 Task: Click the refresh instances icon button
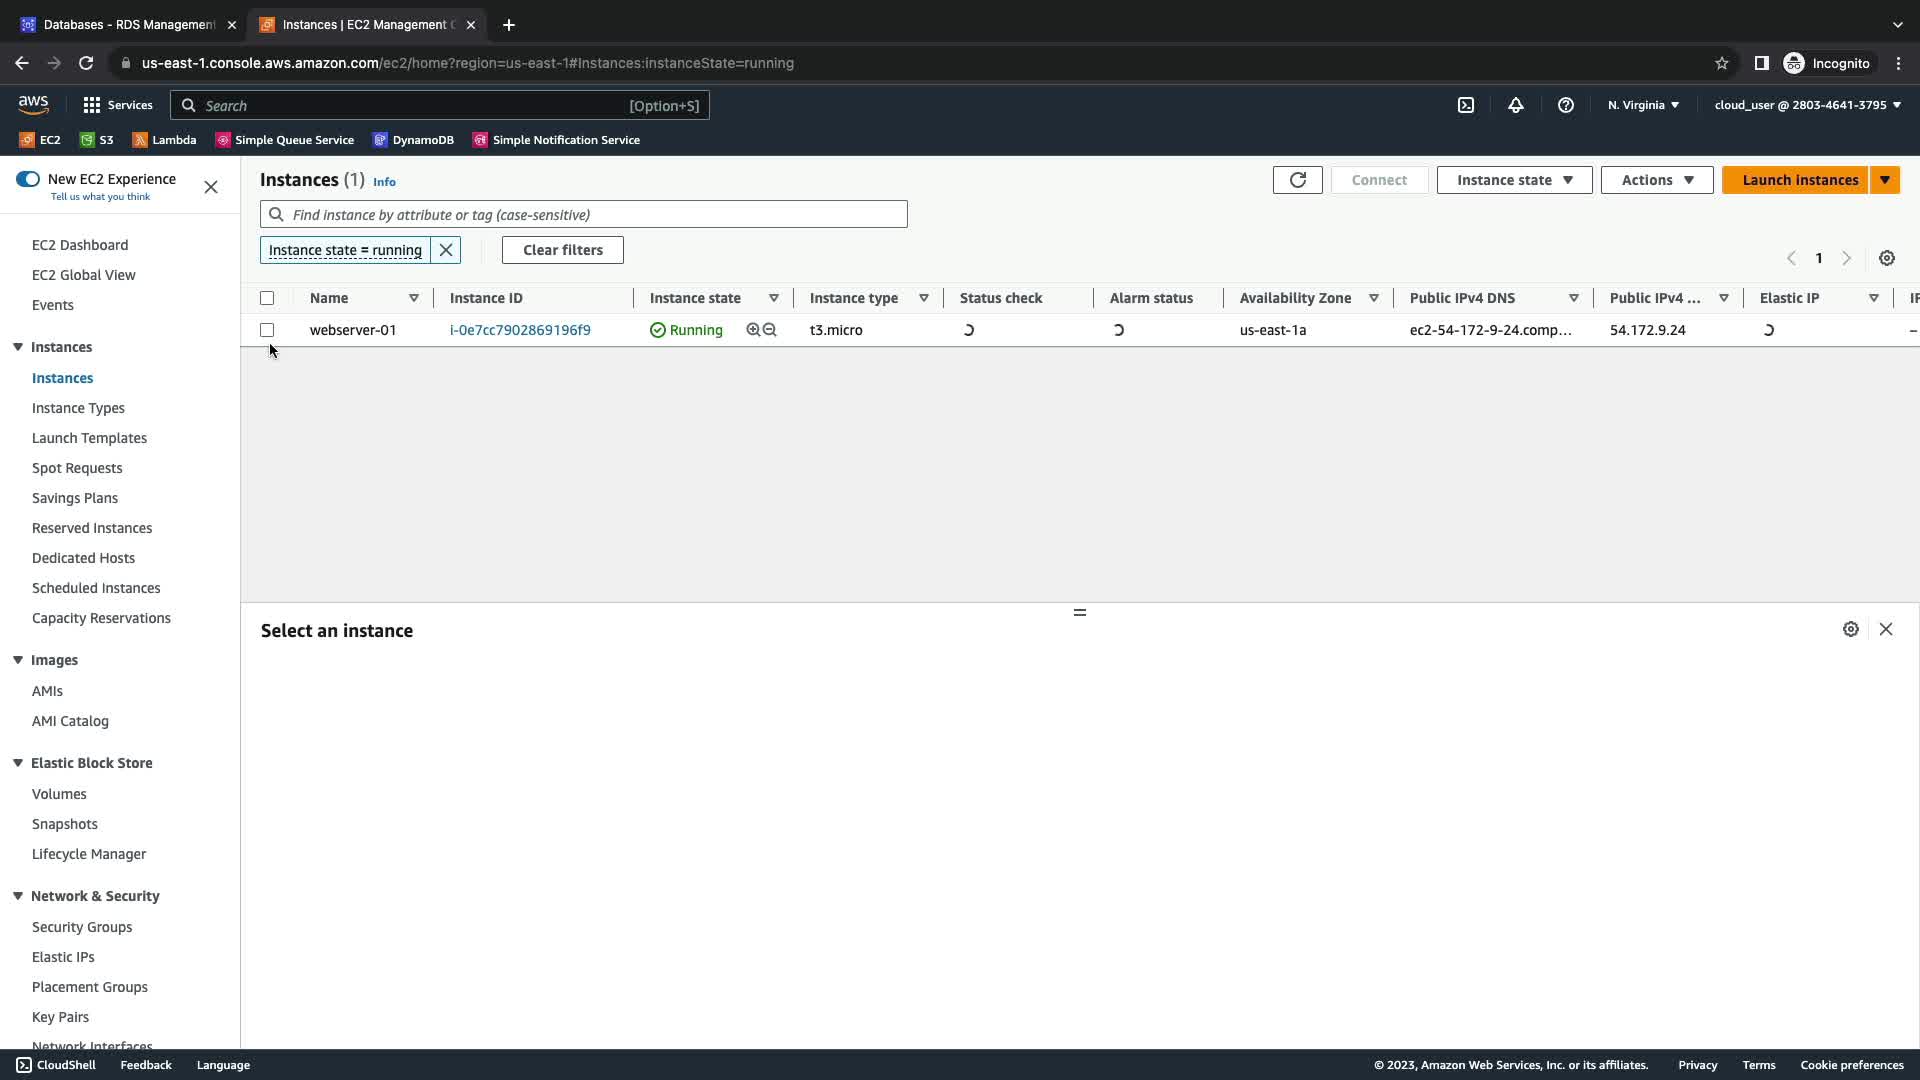pyautogui.click(x=1297, y=180)
